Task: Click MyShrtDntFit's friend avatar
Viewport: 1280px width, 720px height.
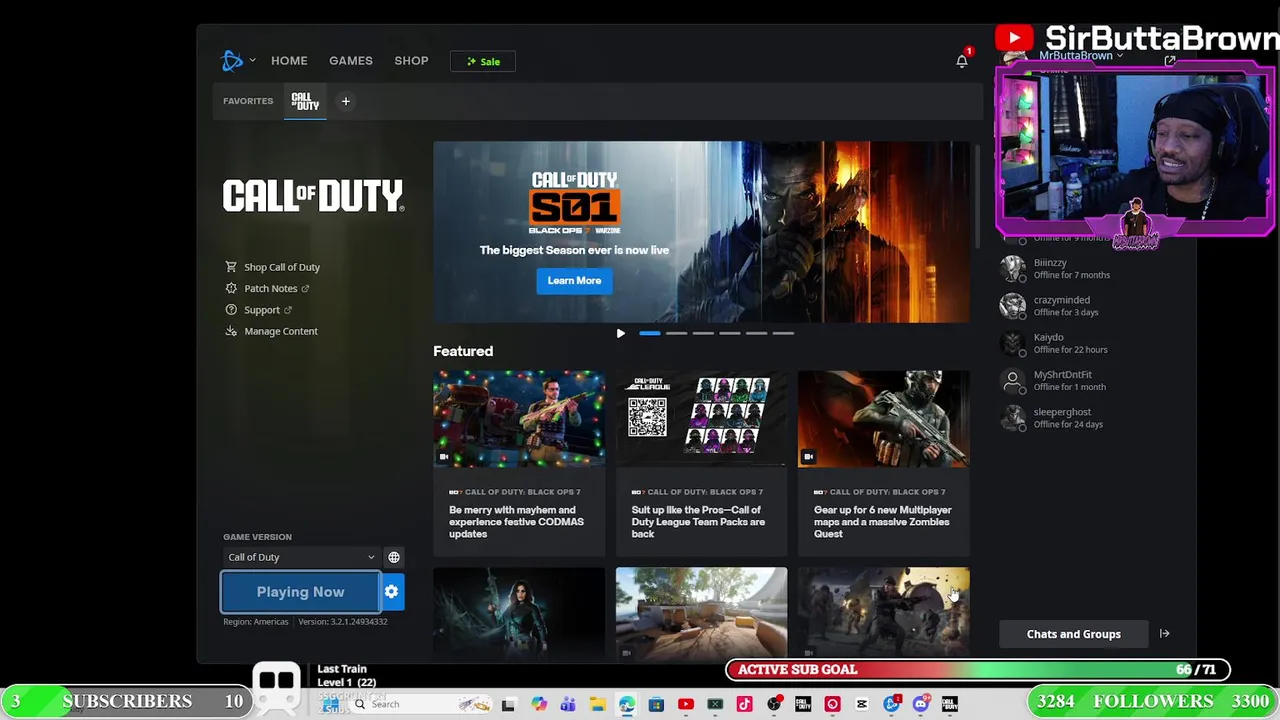Action: pos(1013,380)
